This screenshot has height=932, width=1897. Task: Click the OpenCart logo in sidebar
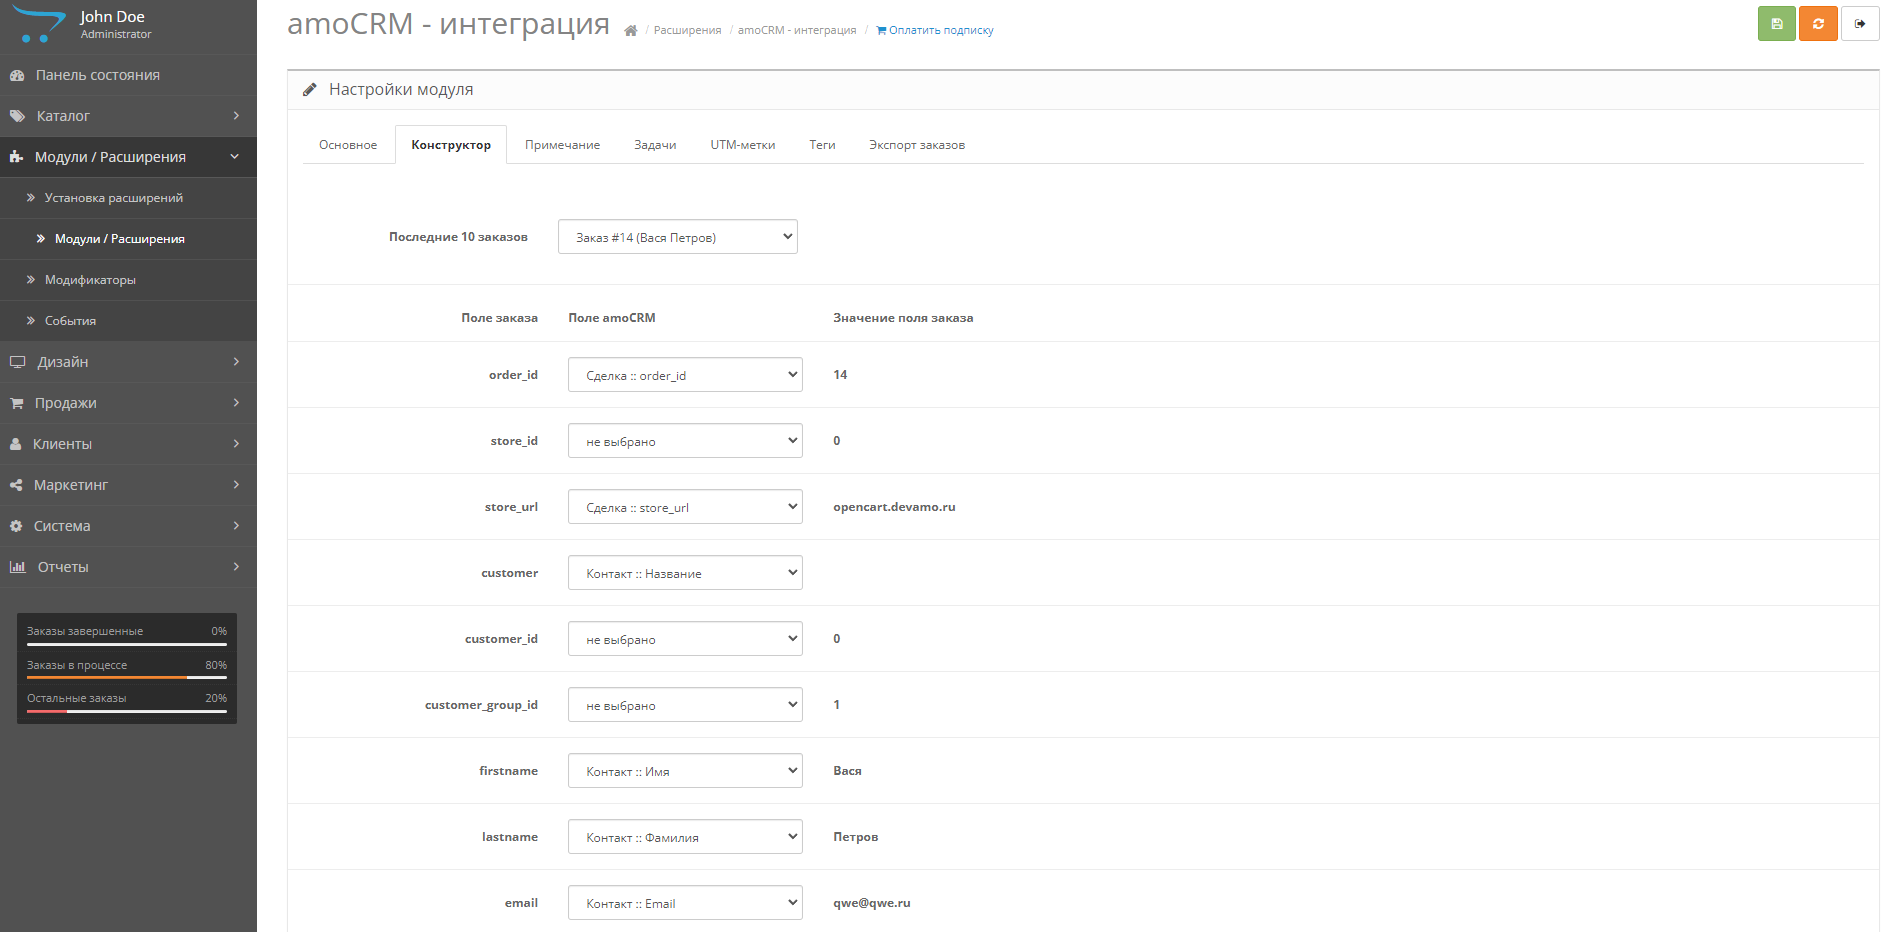[38, 24]
